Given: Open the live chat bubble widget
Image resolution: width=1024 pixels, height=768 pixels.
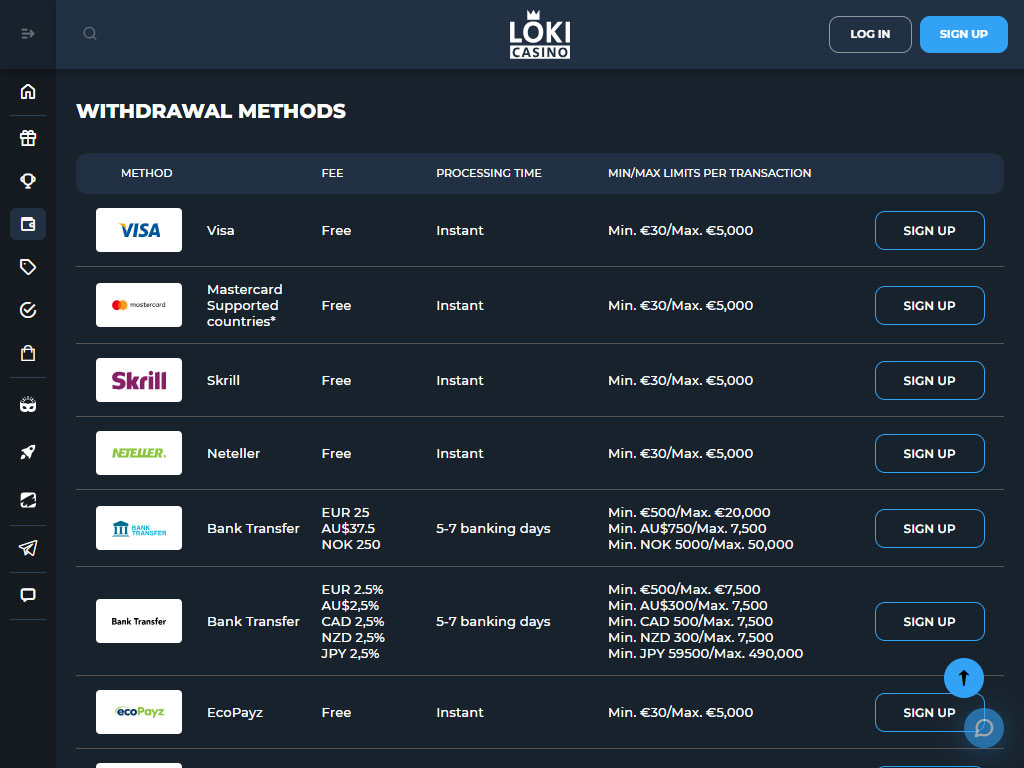Looking at the screenshot, I should [984, 728].
